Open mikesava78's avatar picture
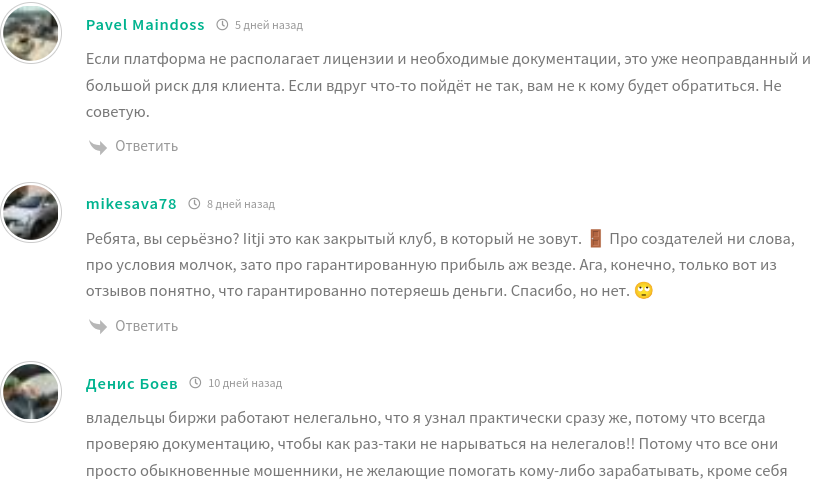The width and height of the screenshot is (813, 489). (33, 212)
